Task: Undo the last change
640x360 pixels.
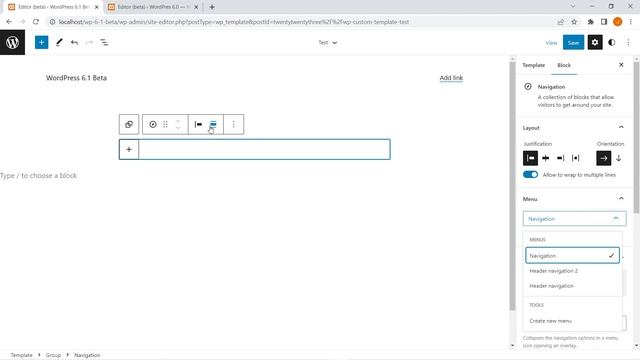Action: coord(74,42)
